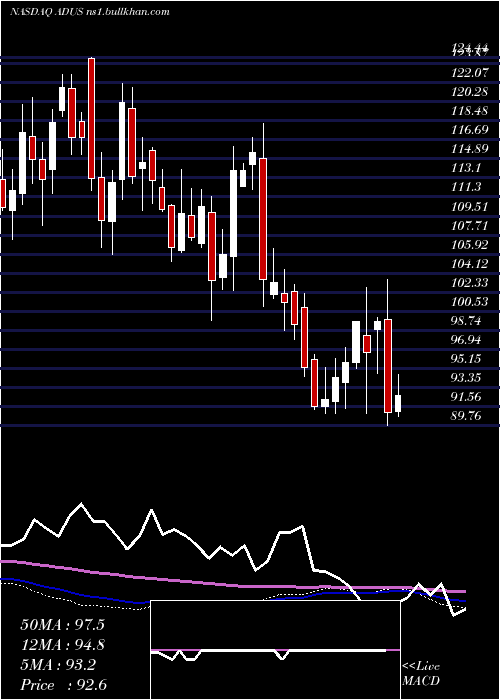The image size is (500, 700).
Task: Click the 5MA : 93.2 readout
Action: coord(58,665)
